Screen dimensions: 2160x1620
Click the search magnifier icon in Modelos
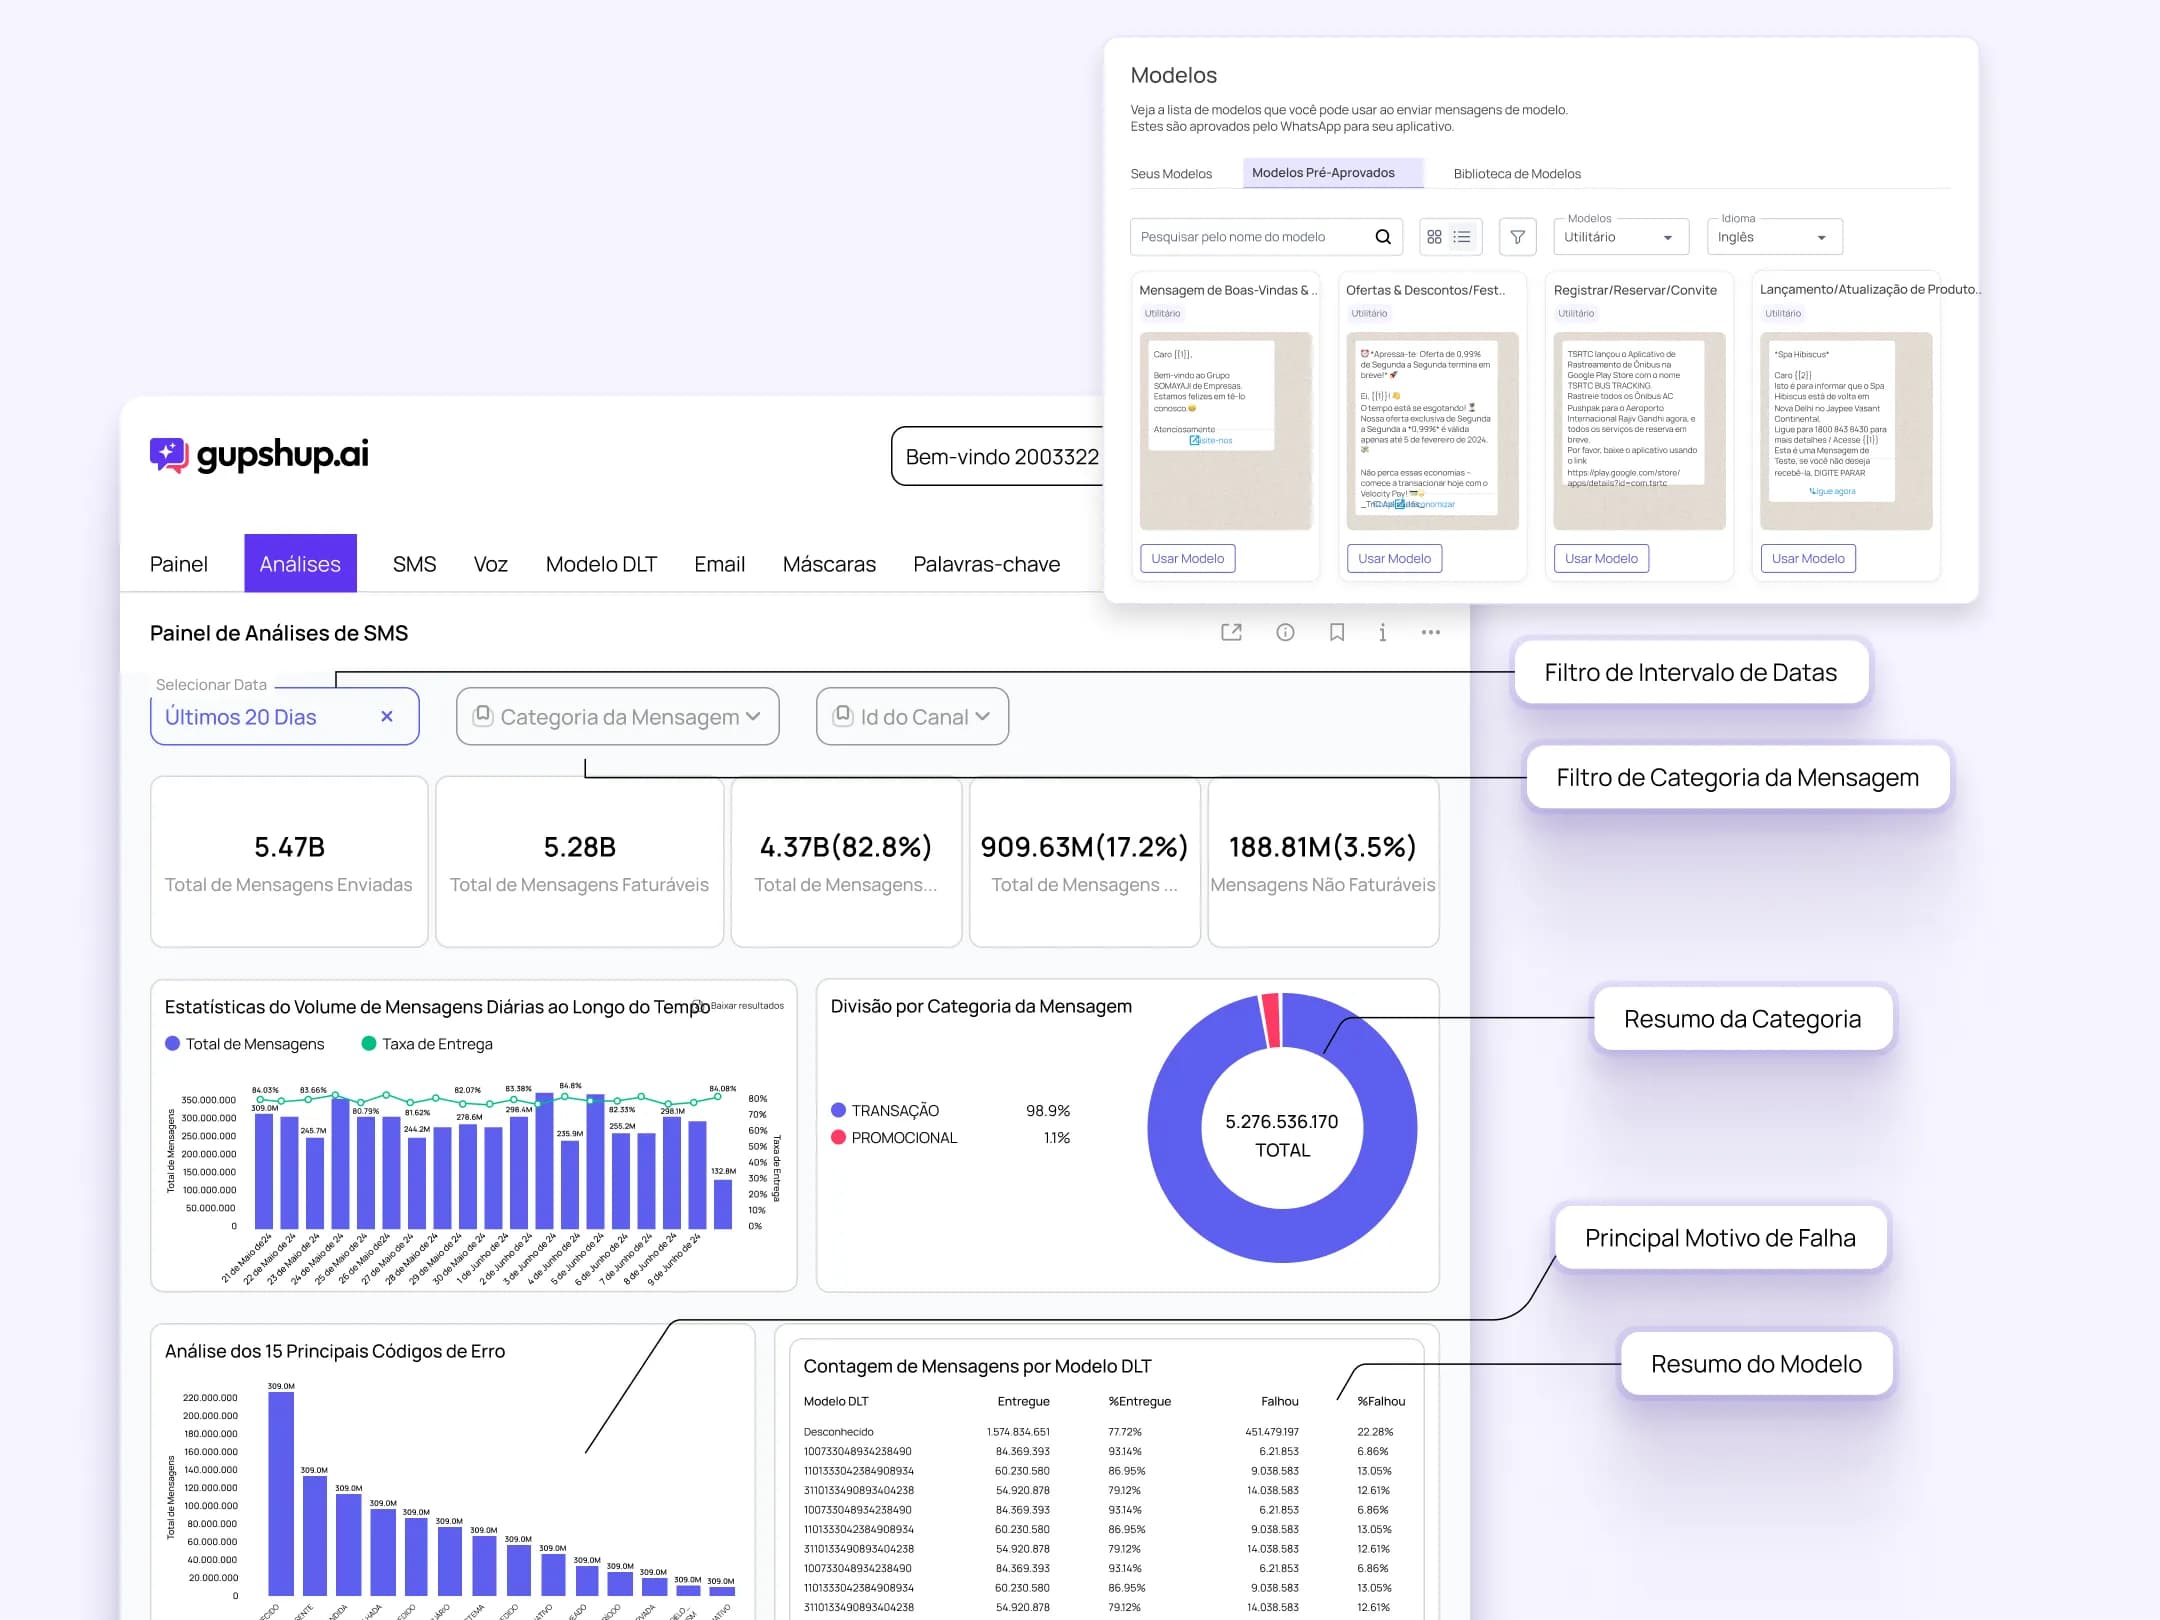1383,237
